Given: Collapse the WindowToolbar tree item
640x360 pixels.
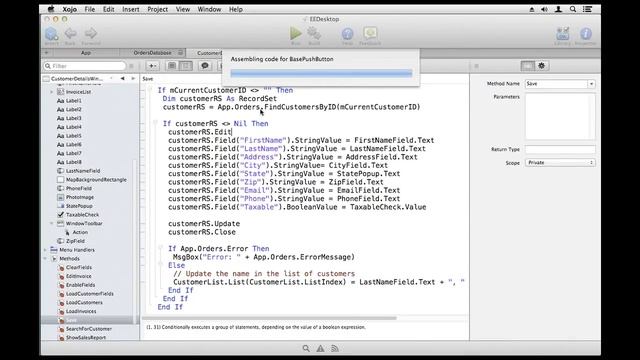Looking at the screenshot, I should [52, 224].
